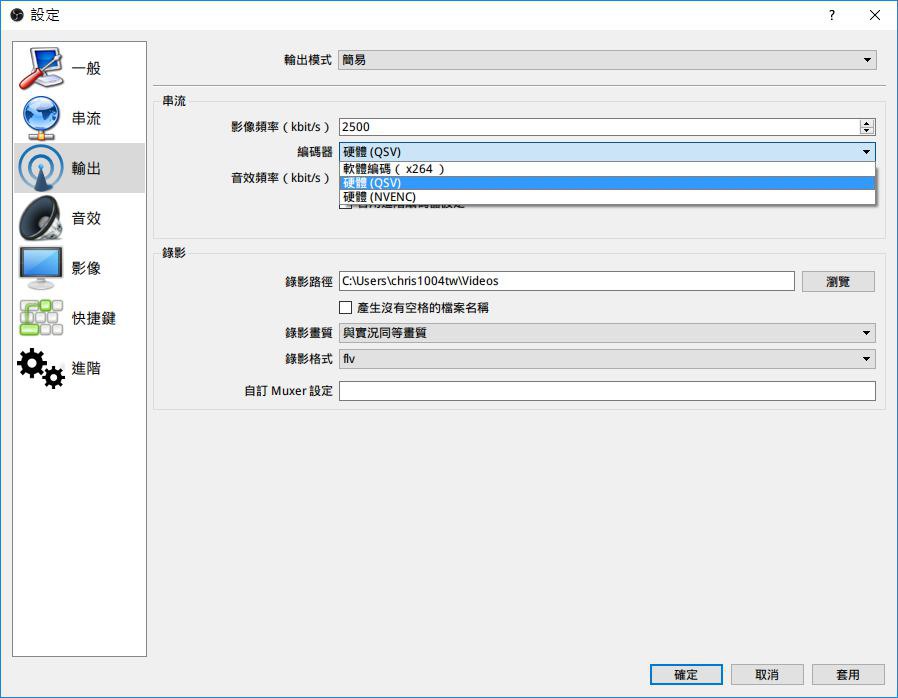Open the 快捷鍵 (Hotkeys) keyboard icon
Image resolution: width=898 pixels, height=698 pixels.
(41, 318)
